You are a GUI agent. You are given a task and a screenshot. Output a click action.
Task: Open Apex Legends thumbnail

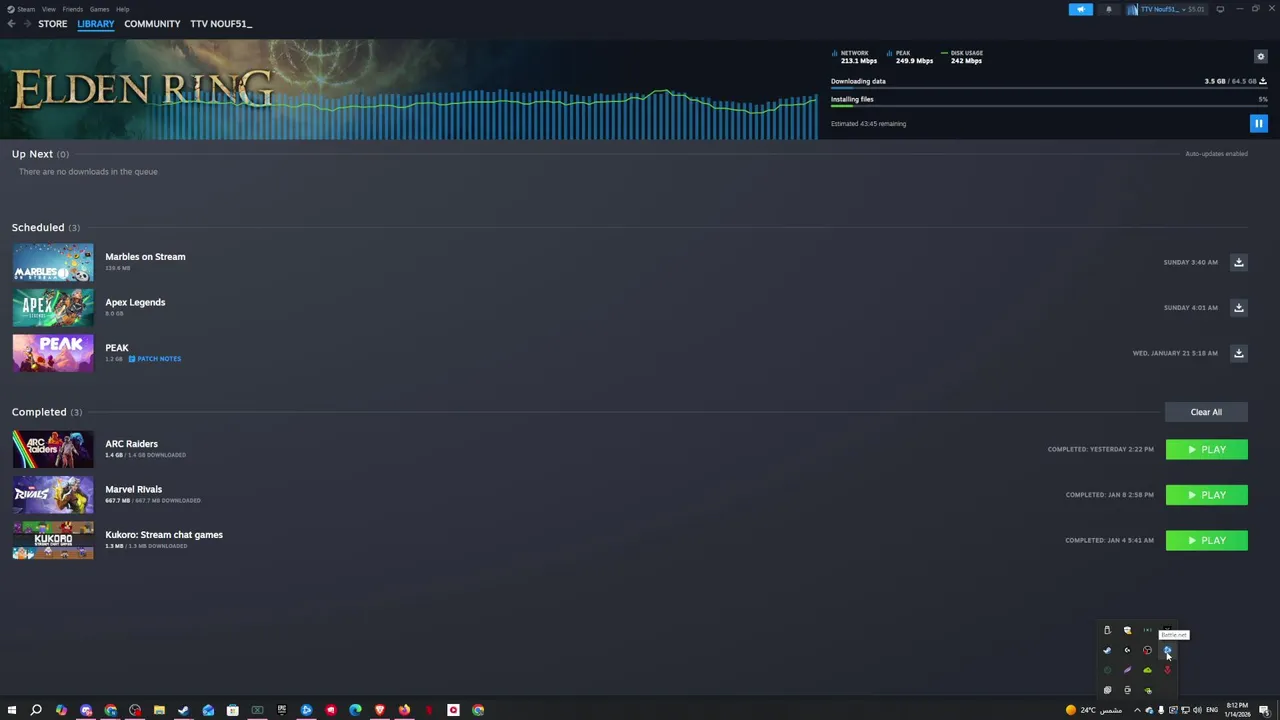53,308
